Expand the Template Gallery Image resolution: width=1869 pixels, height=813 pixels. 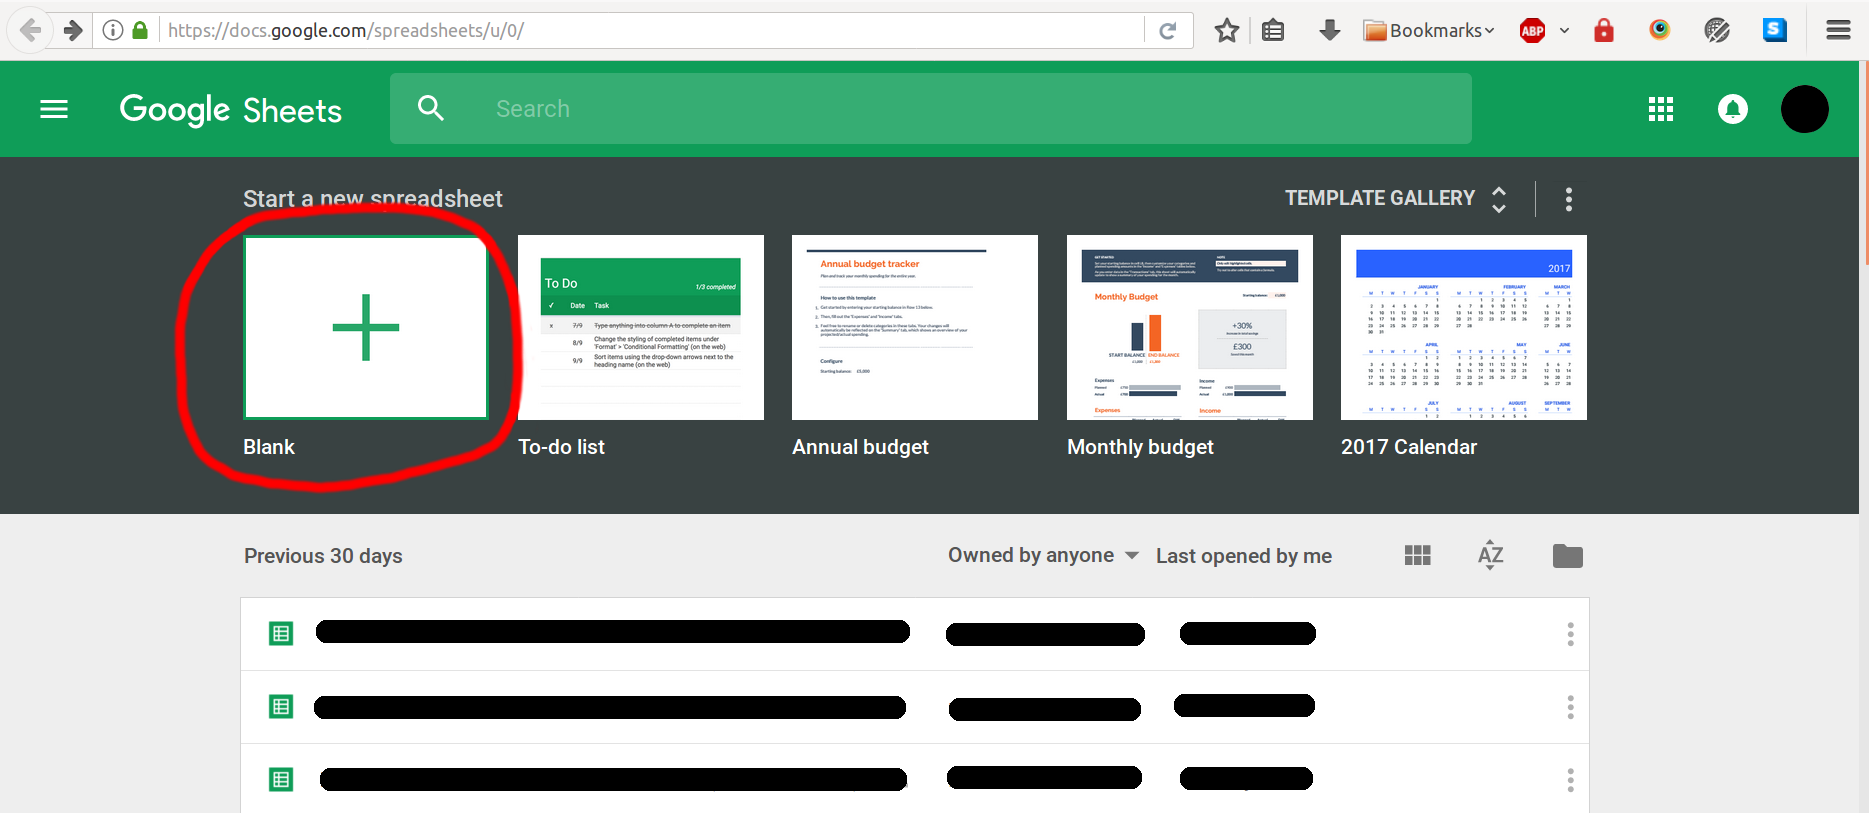1396,198
